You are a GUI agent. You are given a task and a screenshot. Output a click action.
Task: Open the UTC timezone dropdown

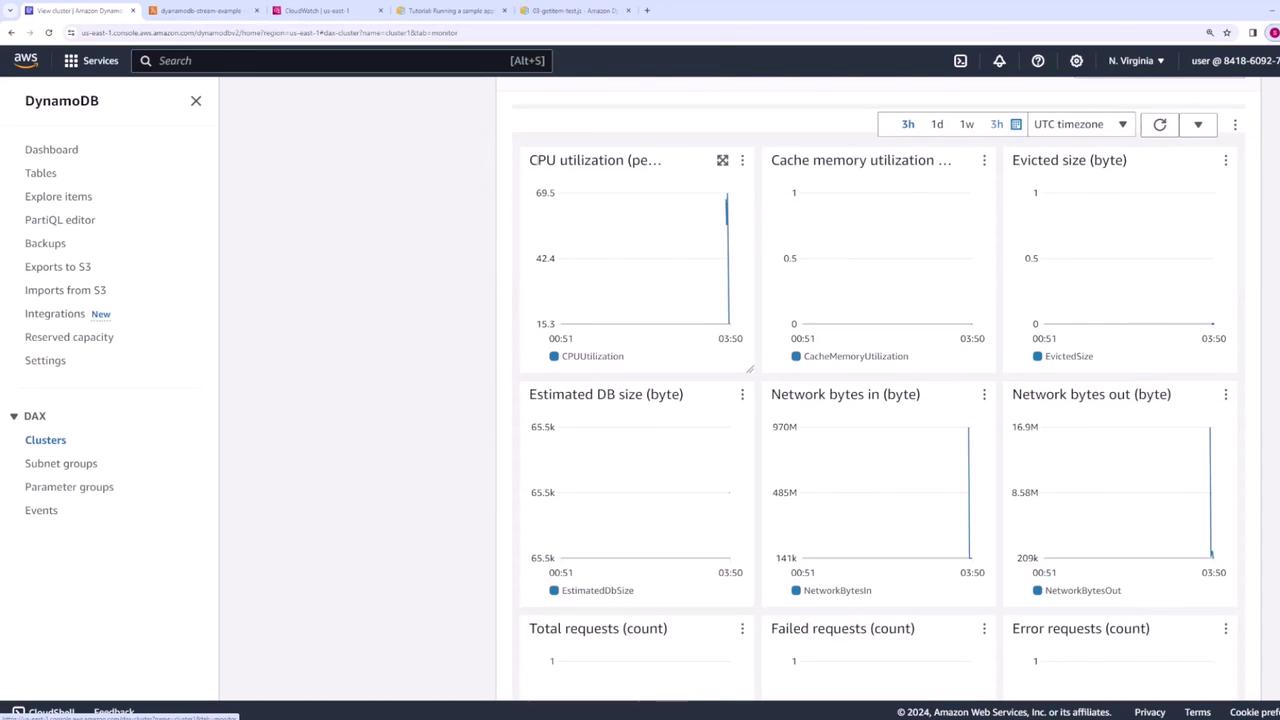point(1081,125)
